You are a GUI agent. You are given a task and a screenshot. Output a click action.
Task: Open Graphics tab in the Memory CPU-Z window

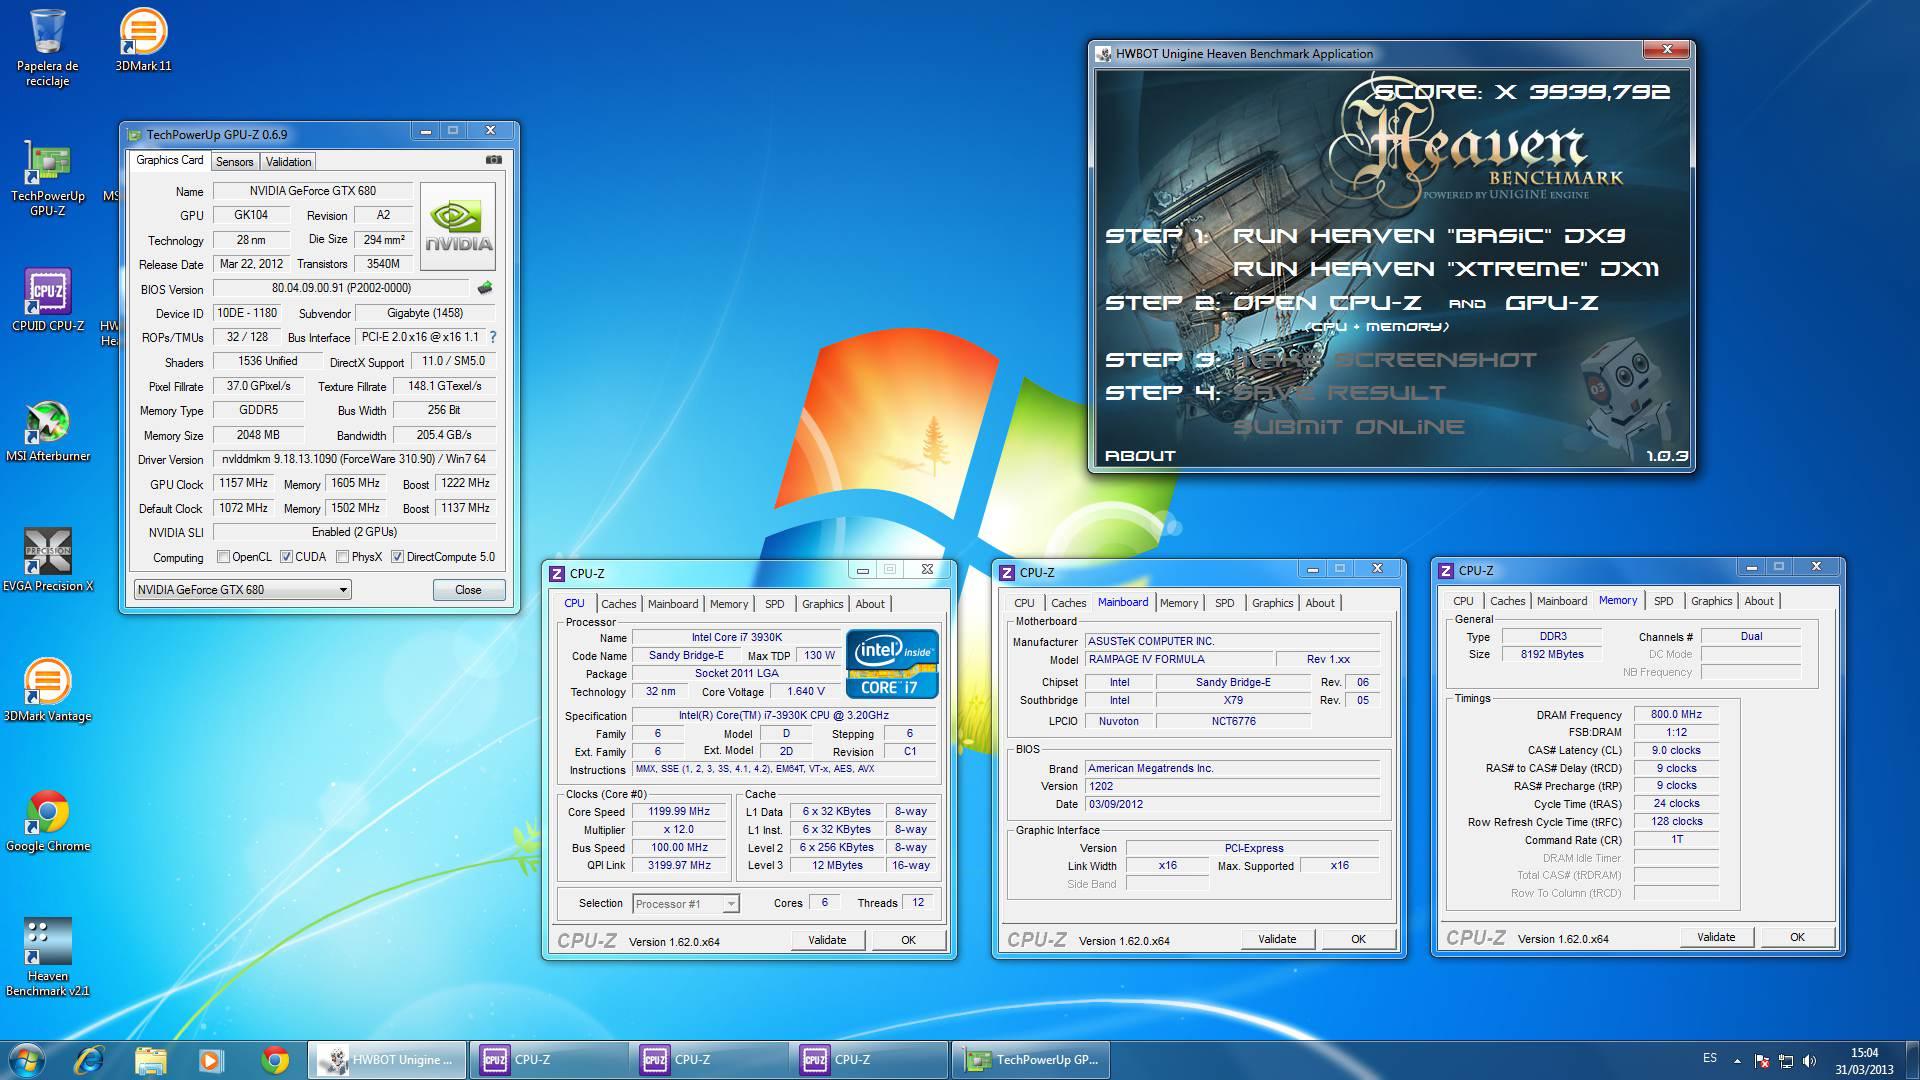[x=1711, y=601]
